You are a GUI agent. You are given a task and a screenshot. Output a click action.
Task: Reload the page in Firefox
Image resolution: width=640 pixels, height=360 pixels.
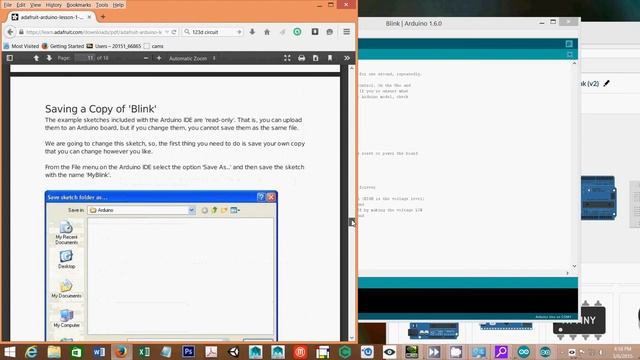point(174,32)
